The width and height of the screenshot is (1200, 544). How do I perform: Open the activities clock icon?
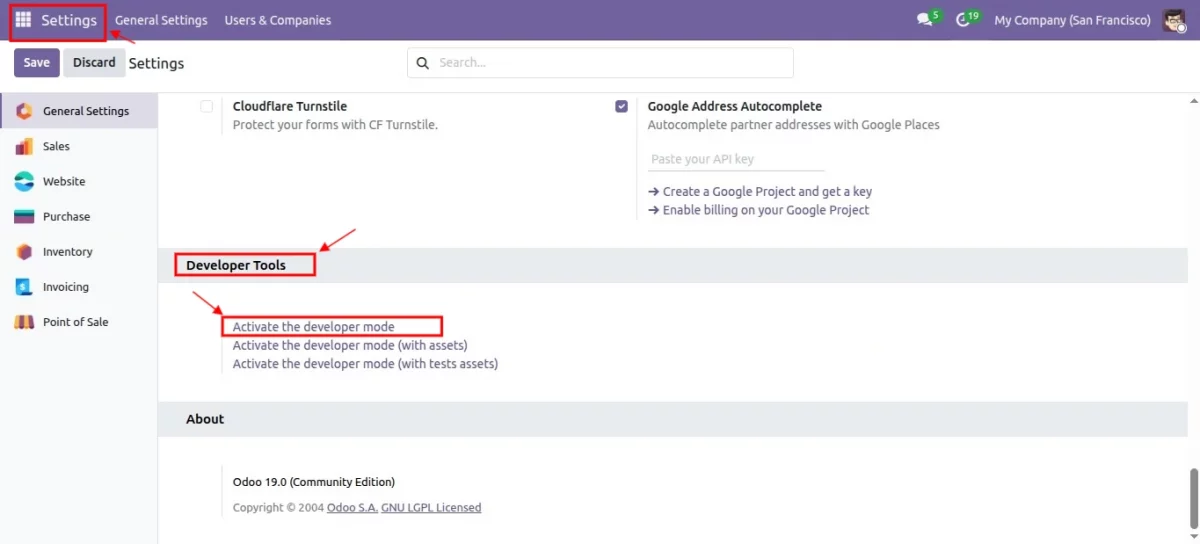(963, 20)
